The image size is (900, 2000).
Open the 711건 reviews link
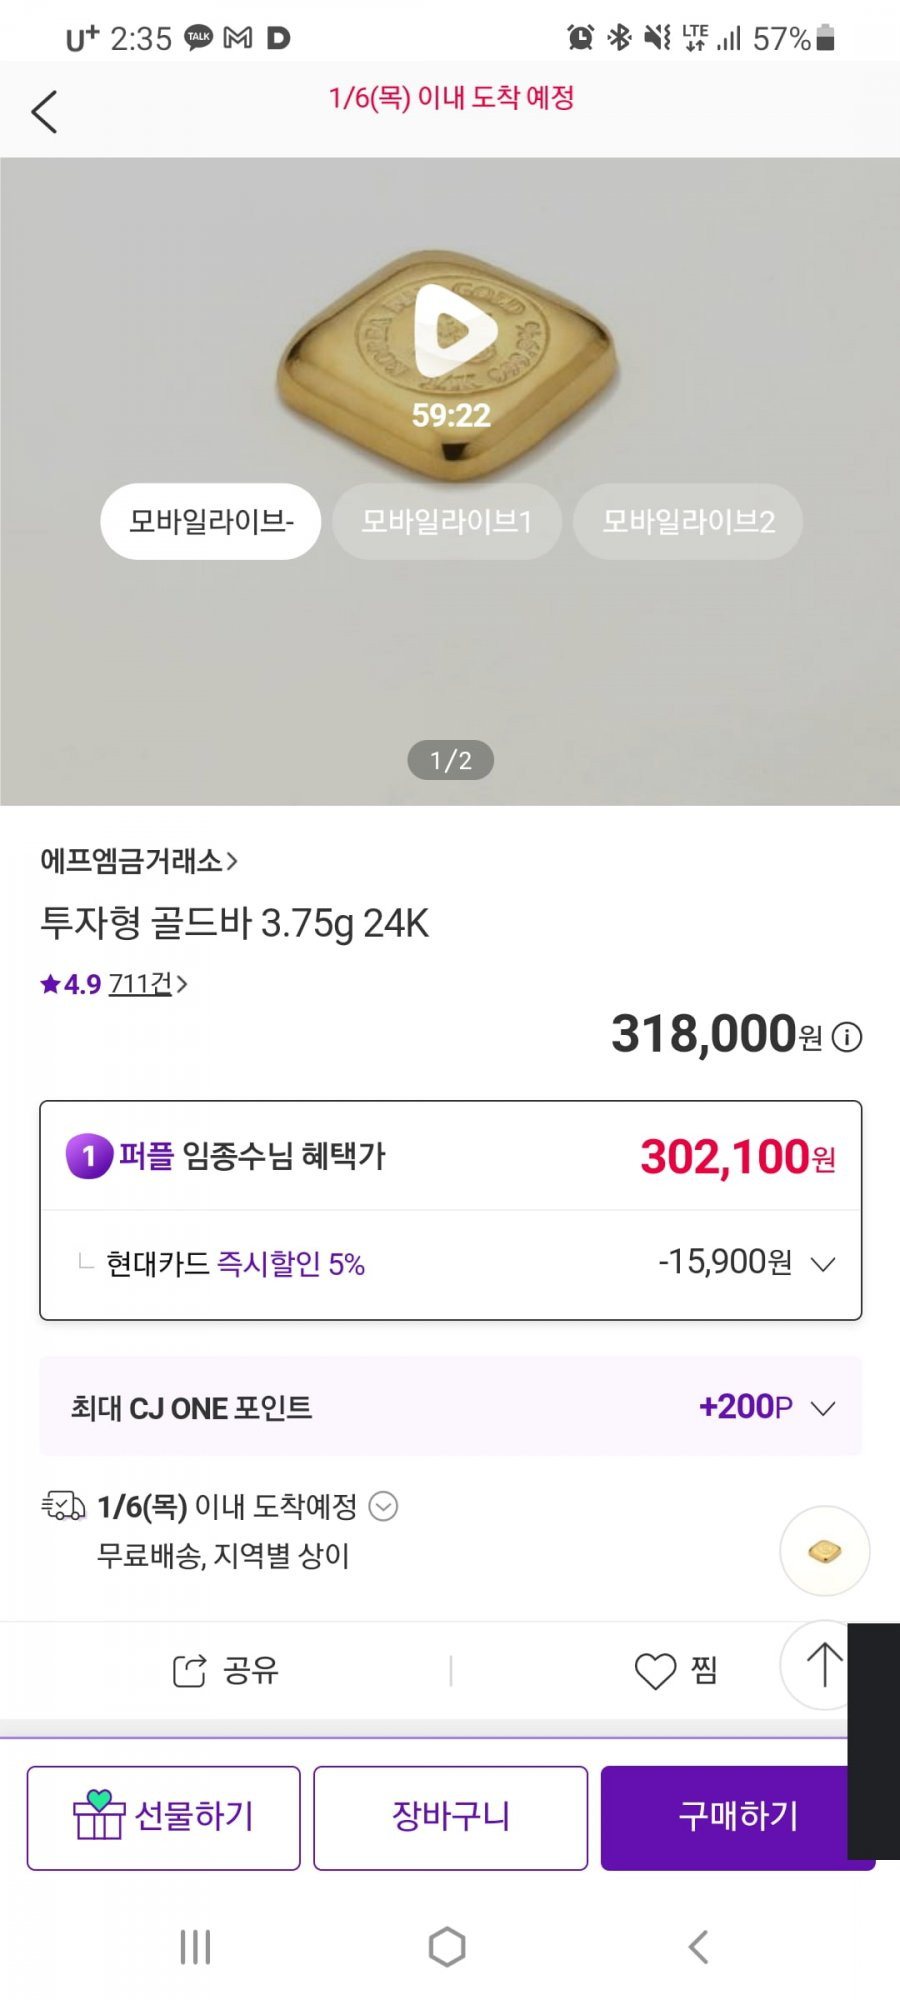click(148, 984)
